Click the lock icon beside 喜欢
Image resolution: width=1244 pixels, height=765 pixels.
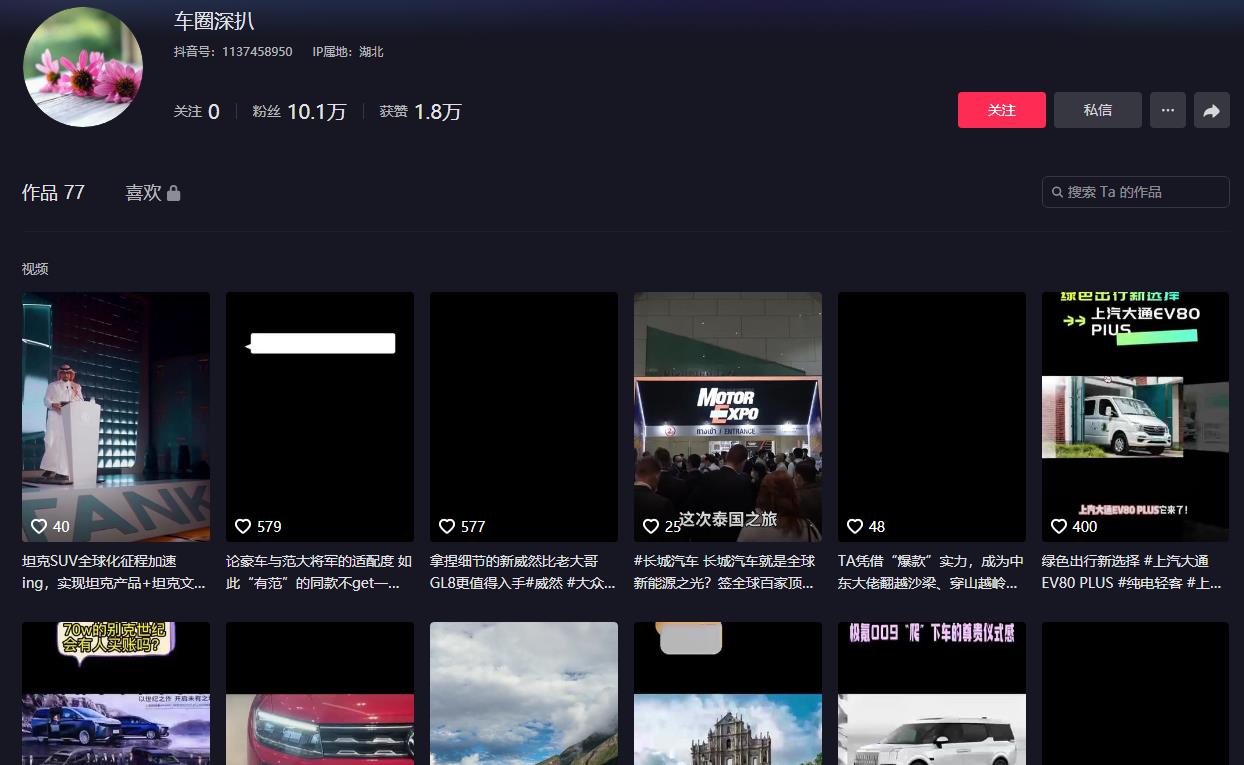(174, 192)
